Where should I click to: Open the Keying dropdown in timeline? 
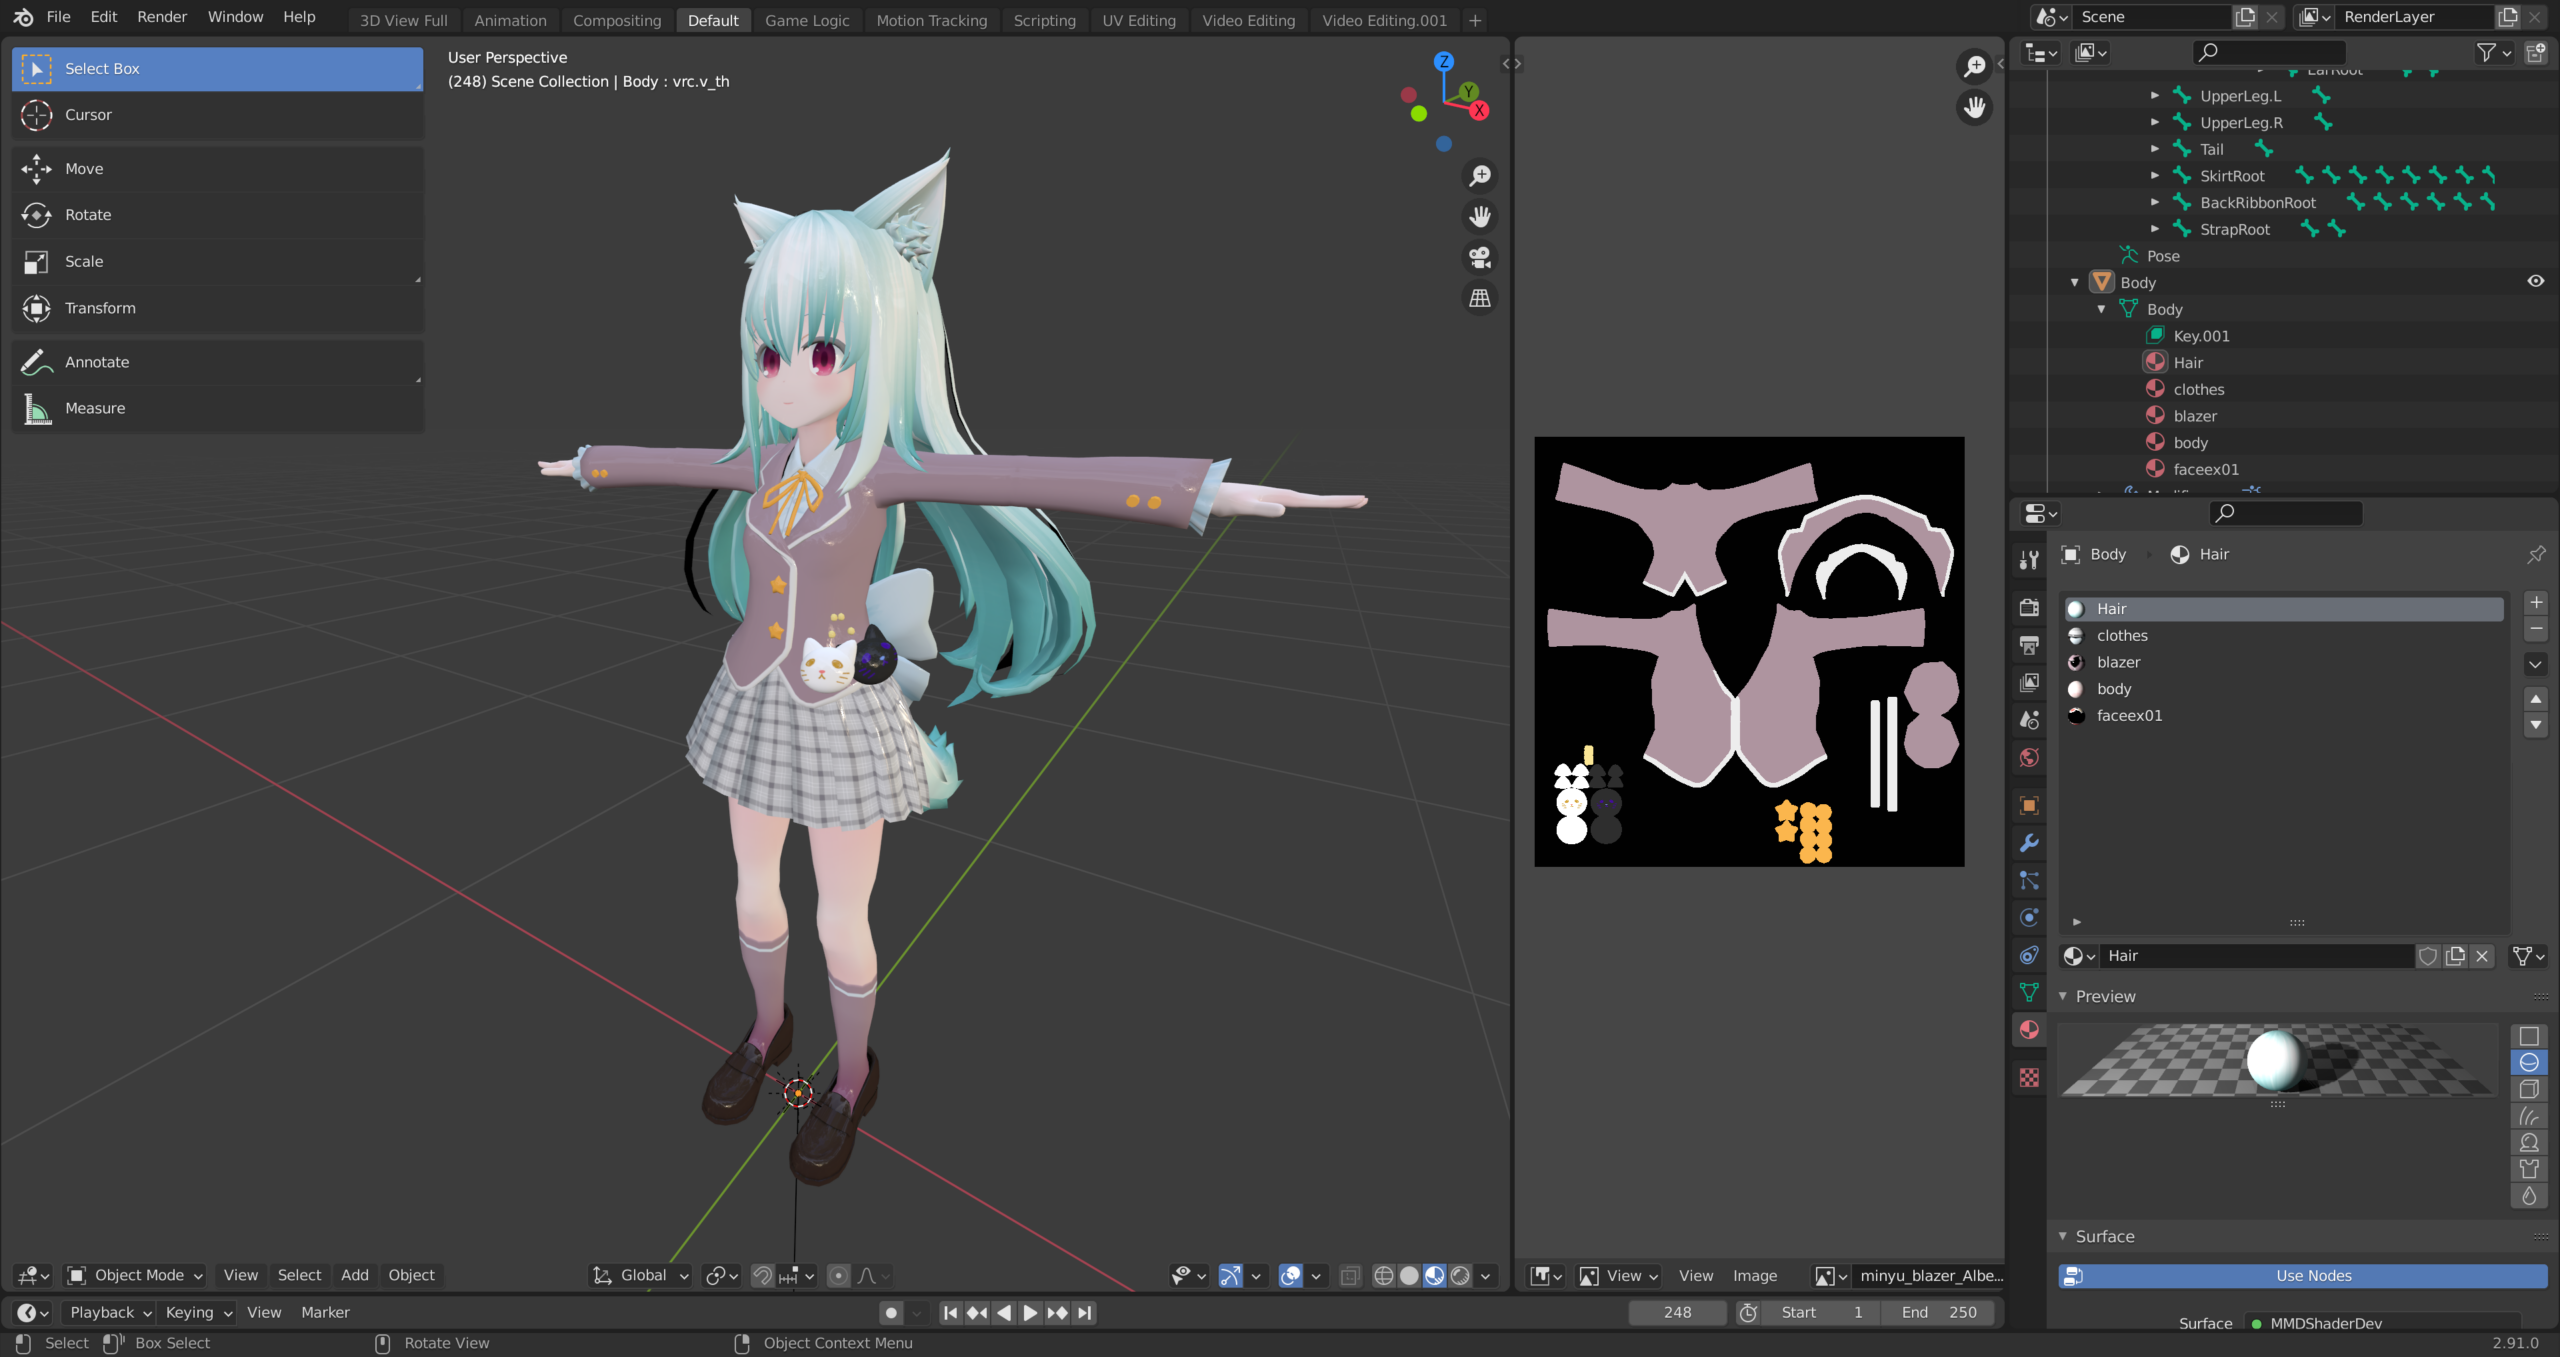coord(198,1313)
